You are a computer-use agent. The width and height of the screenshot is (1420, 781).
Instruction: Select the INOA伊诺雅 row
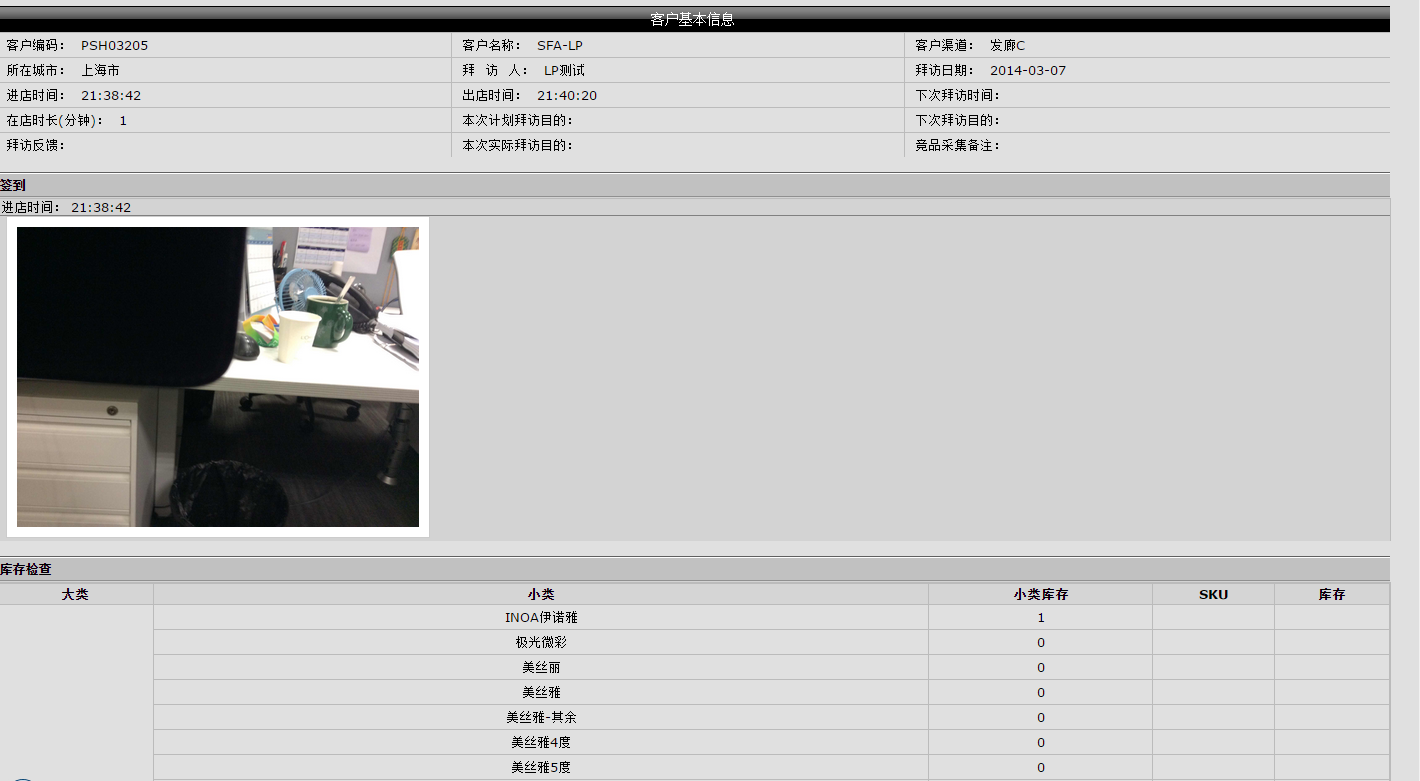pyautogui.click(x=541, y=618)
